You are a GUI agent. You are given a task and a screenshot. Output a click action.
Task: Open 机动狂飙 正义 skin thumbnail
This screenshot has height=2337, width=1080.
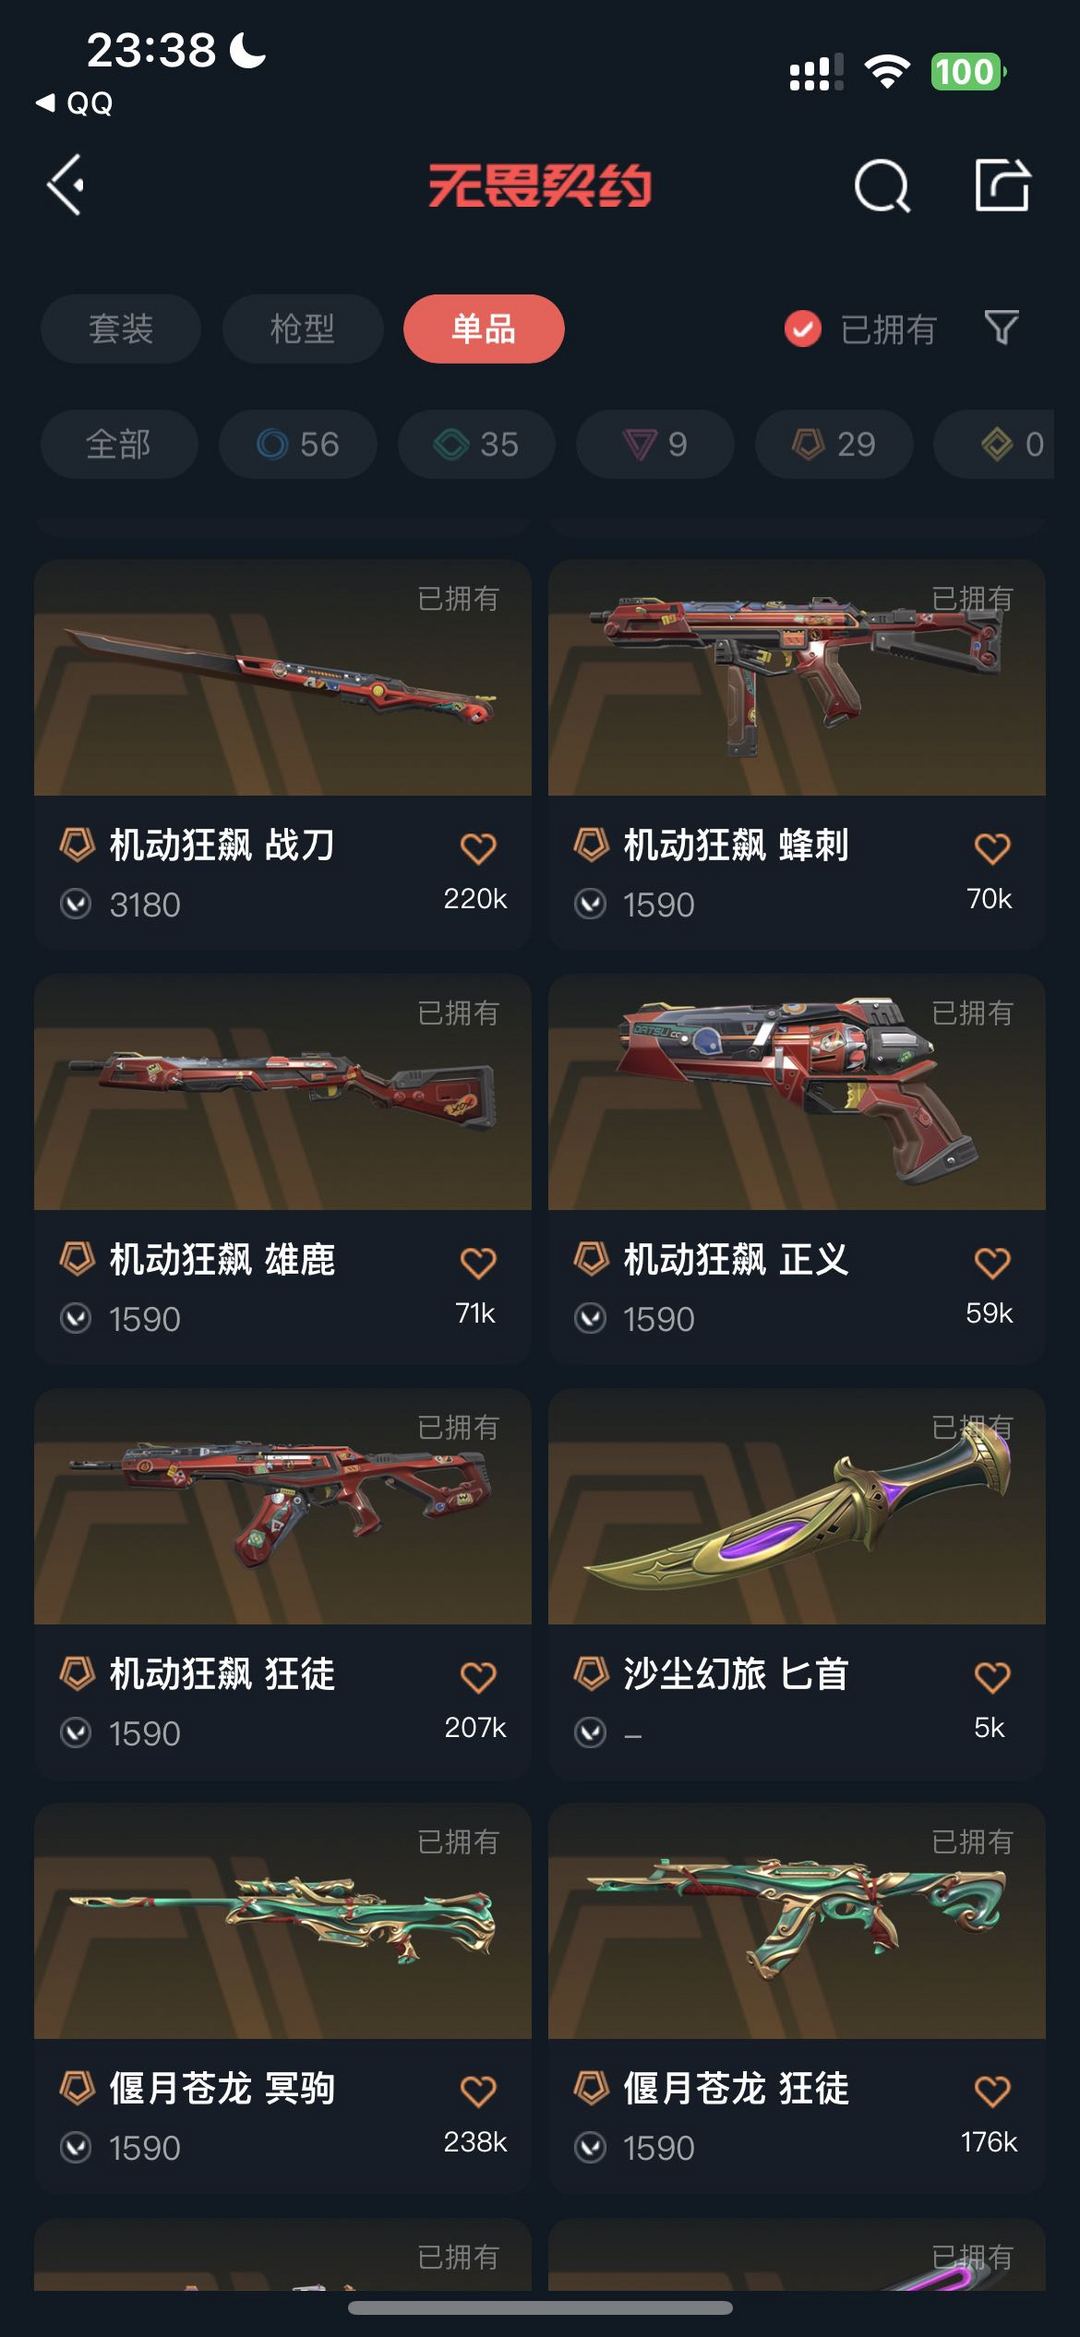(x=797, y=1092)
